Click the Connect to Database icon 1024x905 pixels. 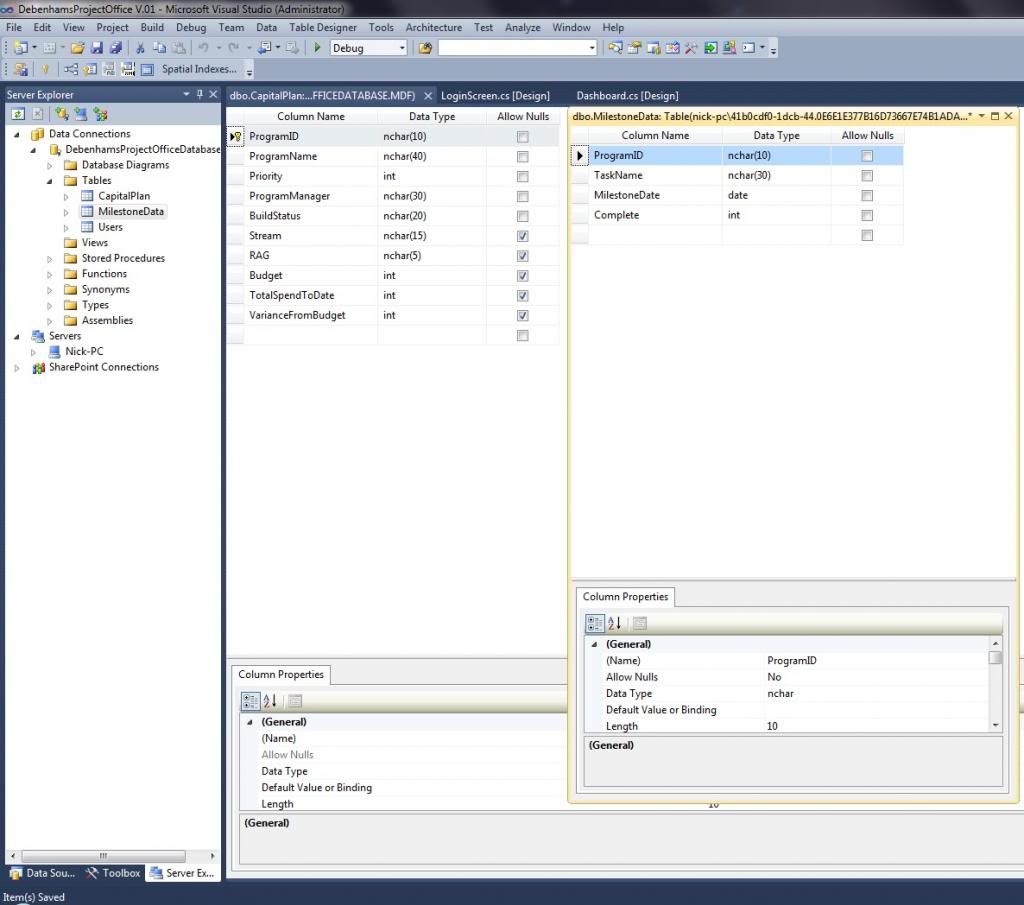pos(61,114)
